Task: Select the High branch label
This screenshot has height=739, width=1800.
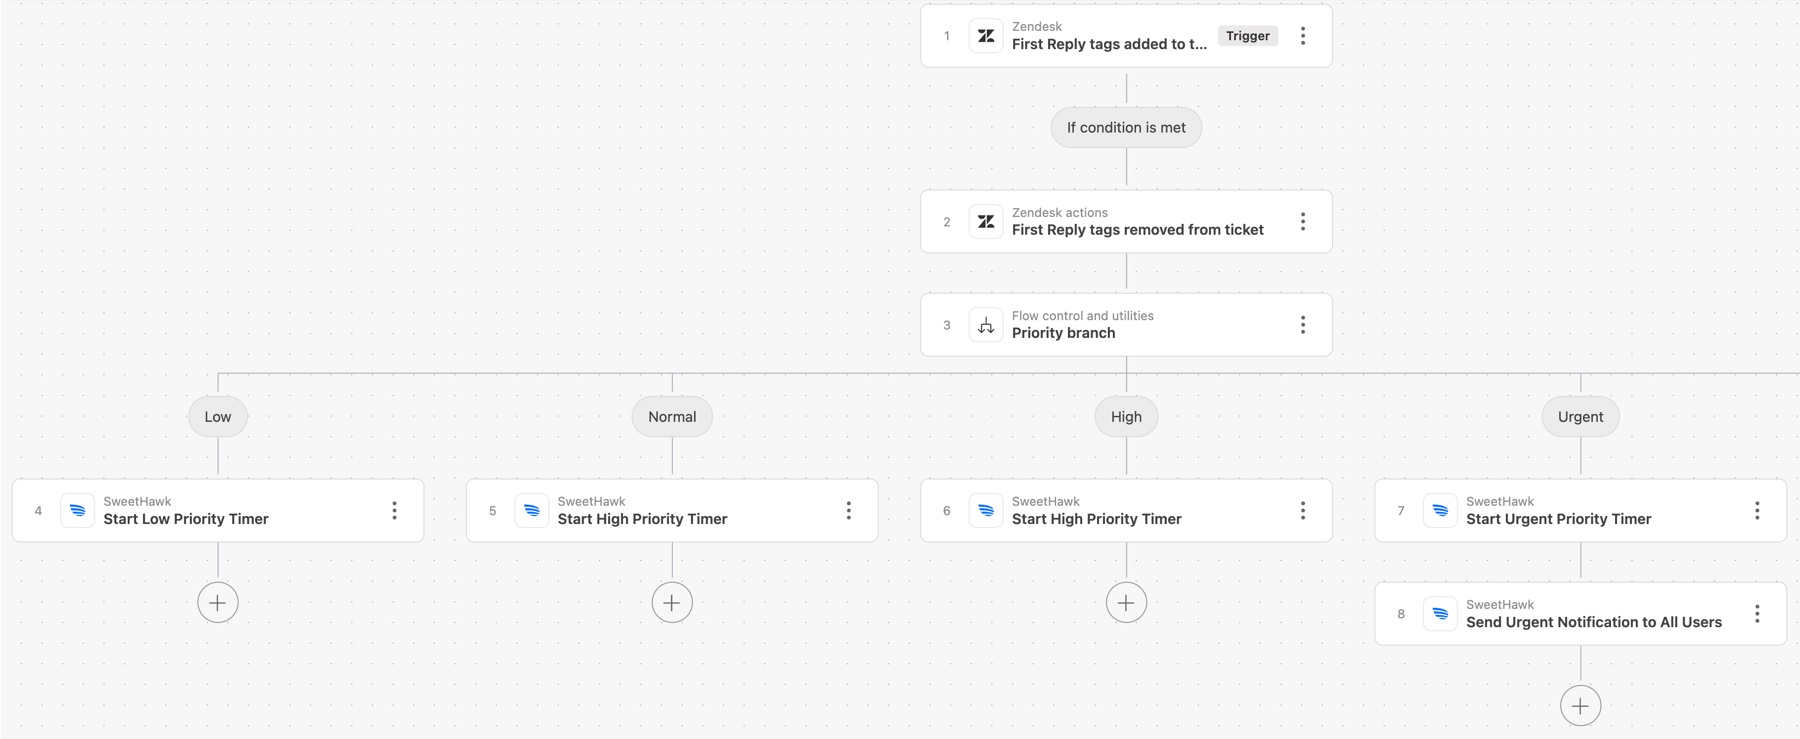Action: [x=1126, y=417]
